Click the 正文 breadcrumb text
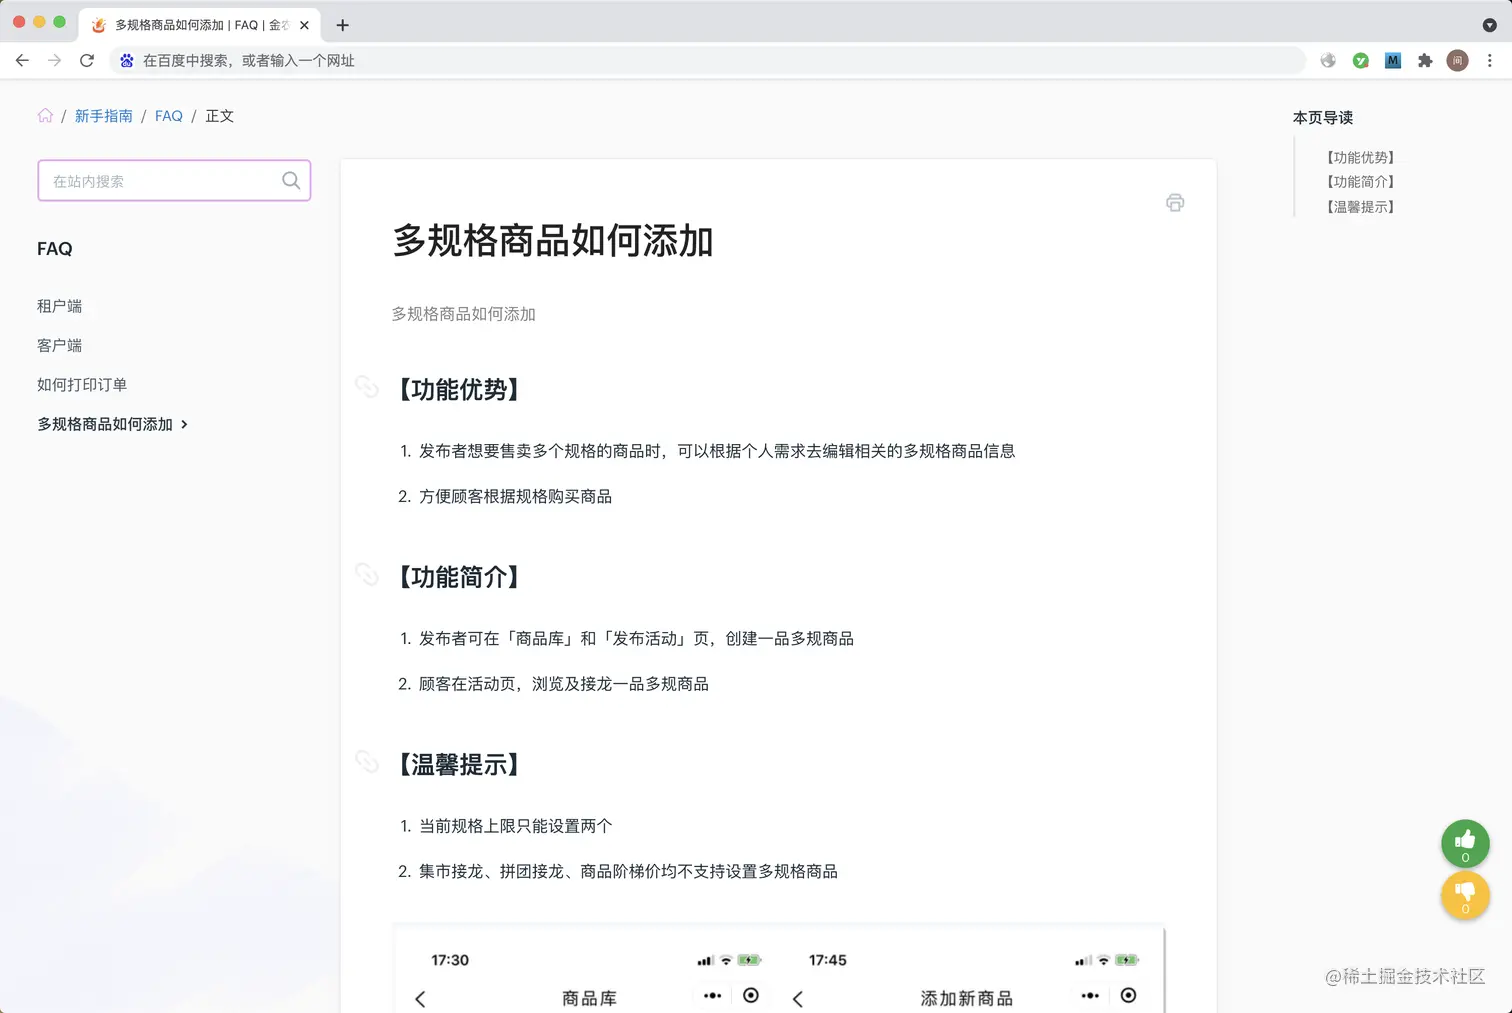This screenshot has height=1013, width=1512. 220,116
